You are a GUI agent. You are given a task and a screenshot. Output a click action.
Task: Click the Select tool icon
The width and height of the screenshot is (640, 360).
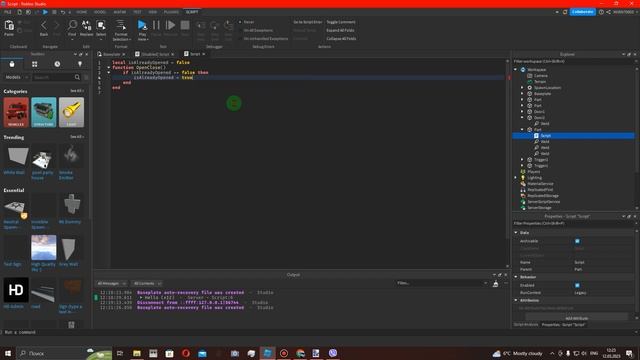pos(101,26)
